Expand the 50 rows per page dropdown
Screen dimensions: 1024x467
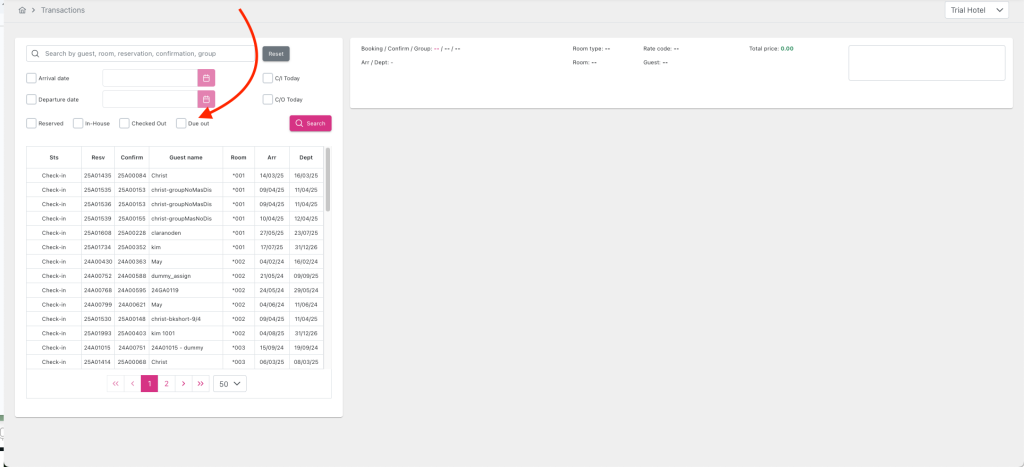coord(230,383)
